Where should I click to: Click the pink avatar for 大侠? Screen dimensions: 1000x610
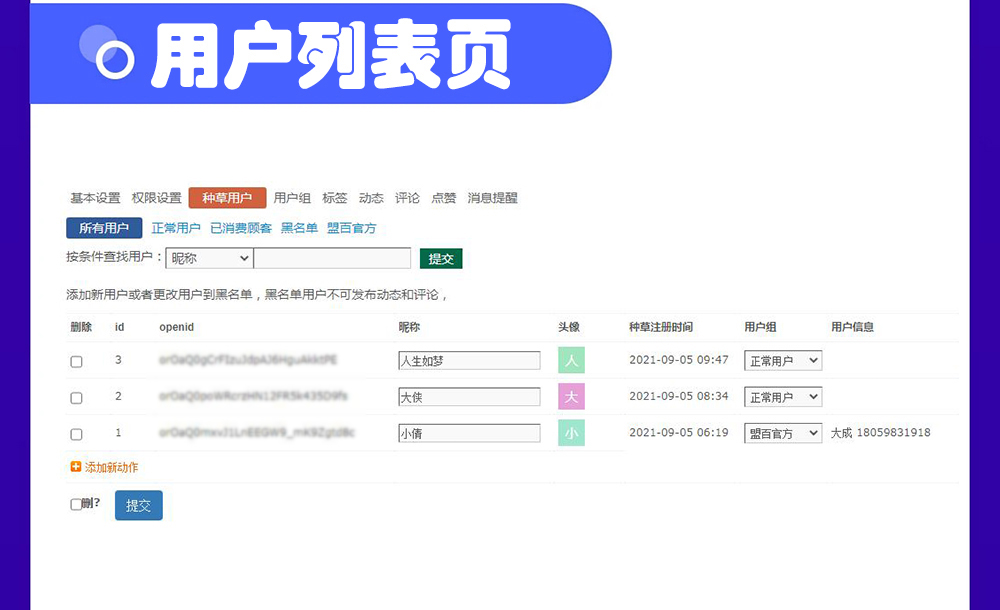[x=571, y=397]
